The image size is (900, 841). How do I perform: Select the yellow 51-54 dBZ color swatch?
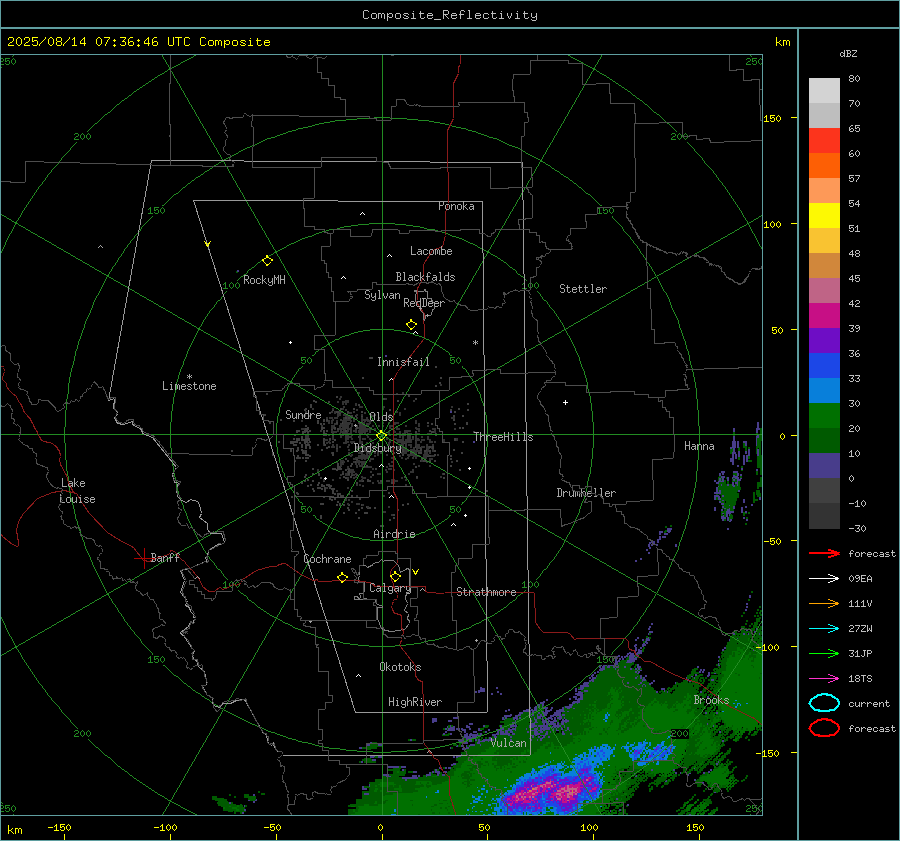pos(824,215)
